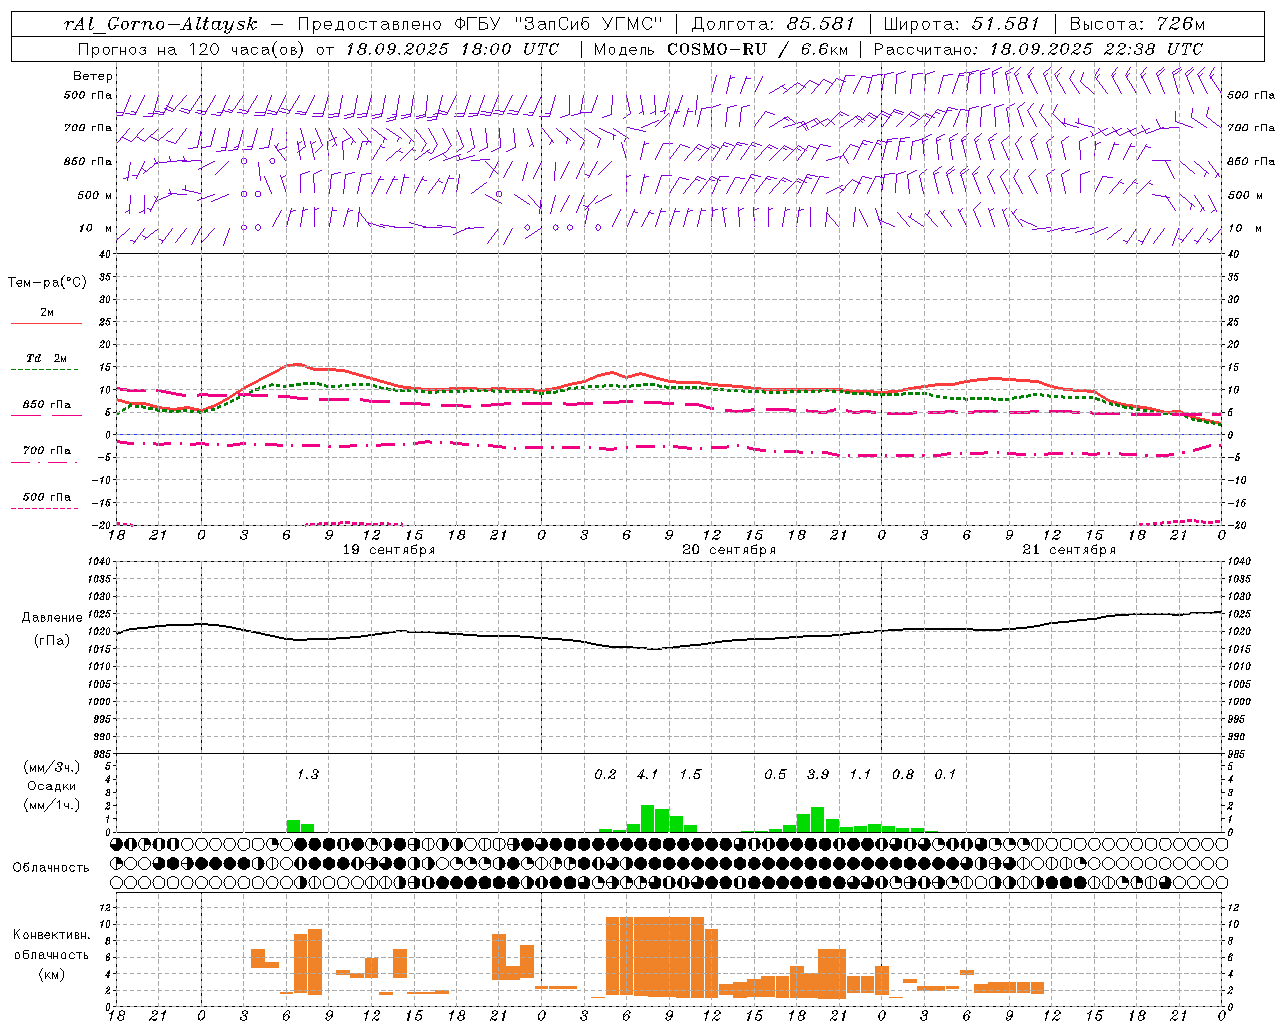Click the Давление pressure panel label
The width and height of the screenshot is (1280, 1024).
pyautogui.click(x=52, y=617)
